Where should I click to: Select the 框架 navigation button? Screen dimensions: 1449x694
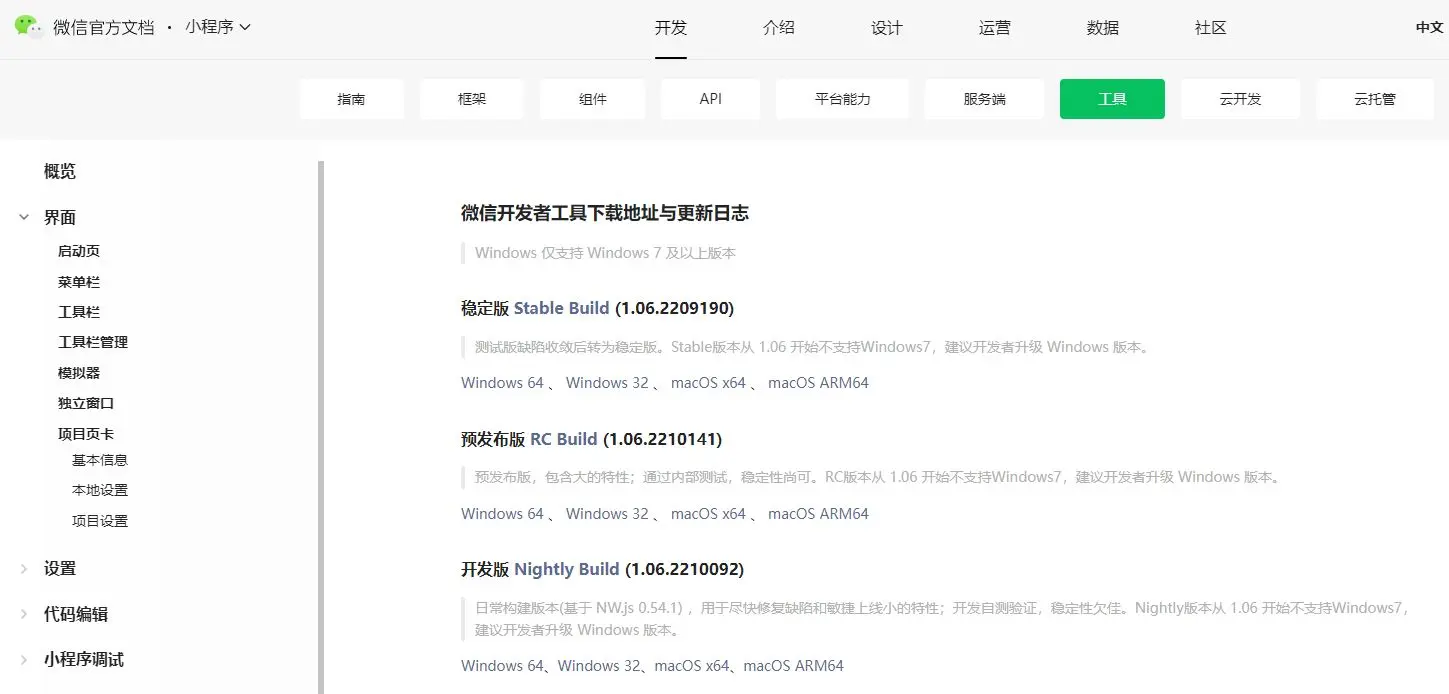coord(470,99)
